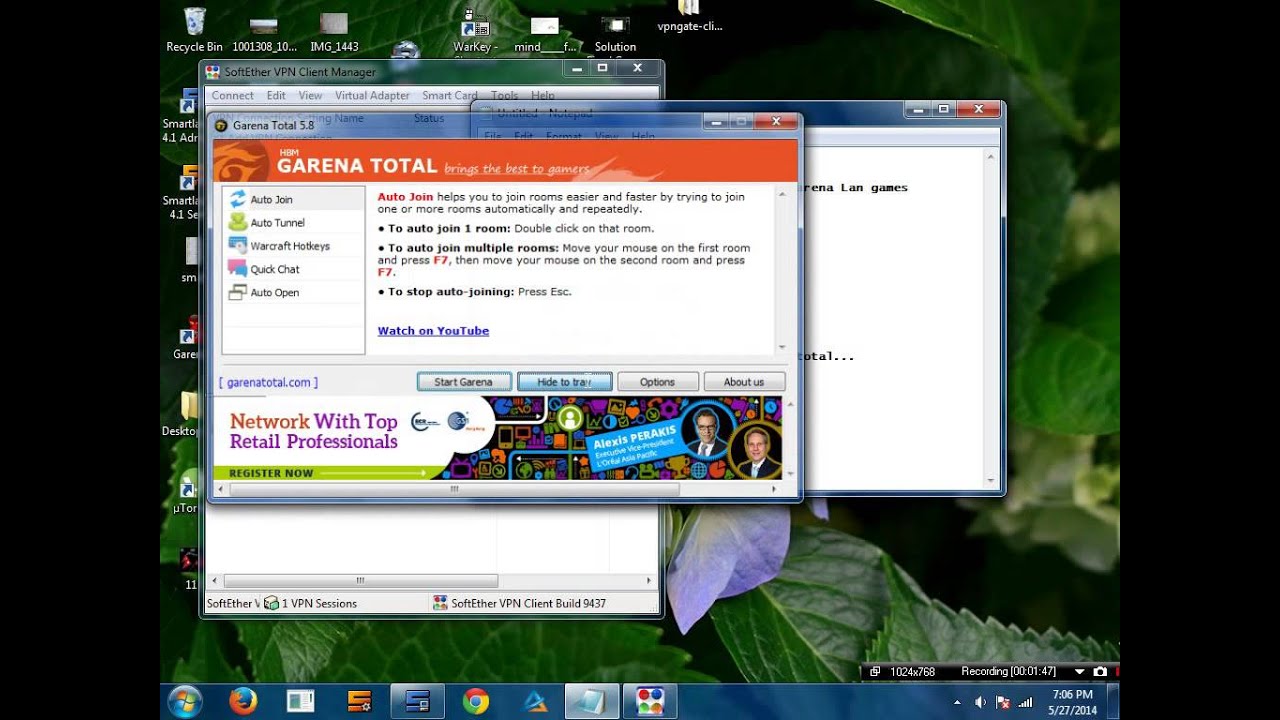Open Recycle Bin desktop icon
This screenshot has height=720, width=1280.
tap(194, 30)
